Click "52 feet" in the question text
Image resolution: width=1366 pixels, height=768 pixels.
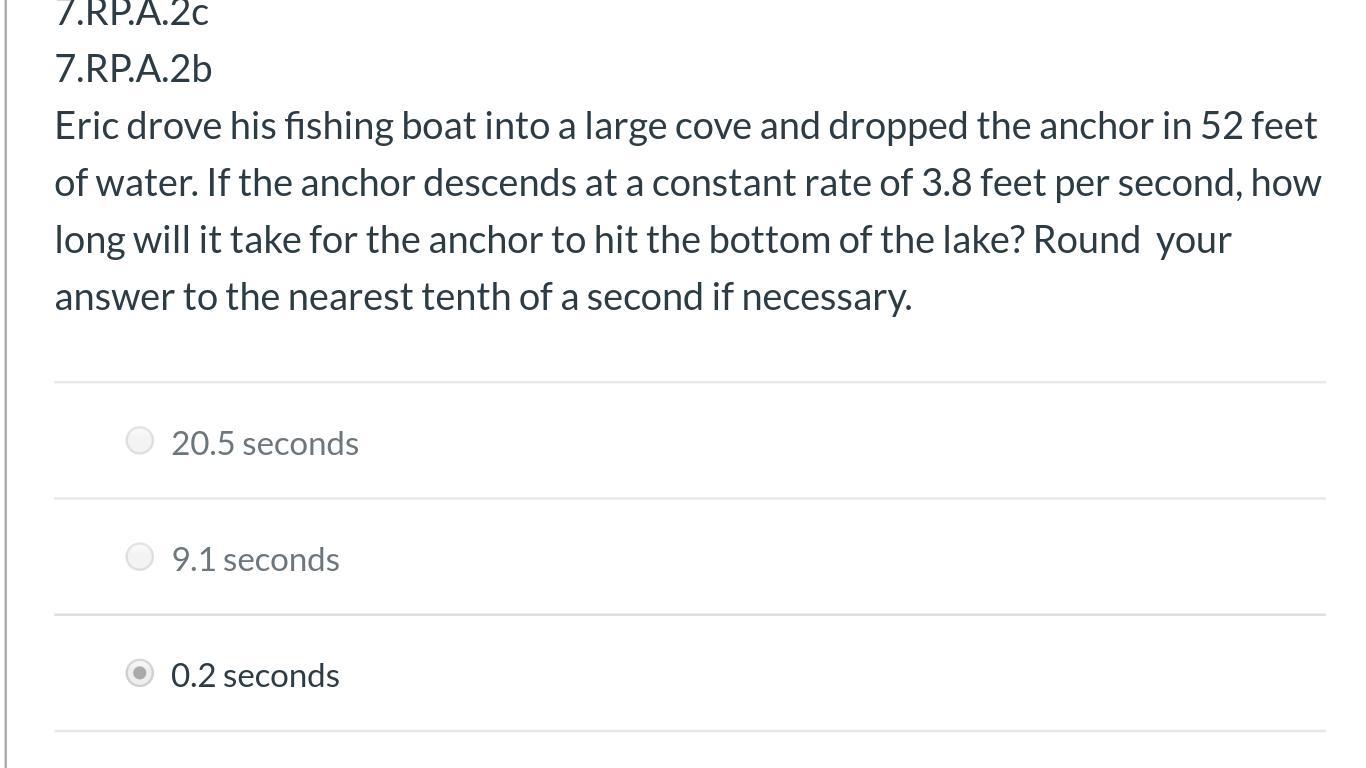[x=1258, y=126]
